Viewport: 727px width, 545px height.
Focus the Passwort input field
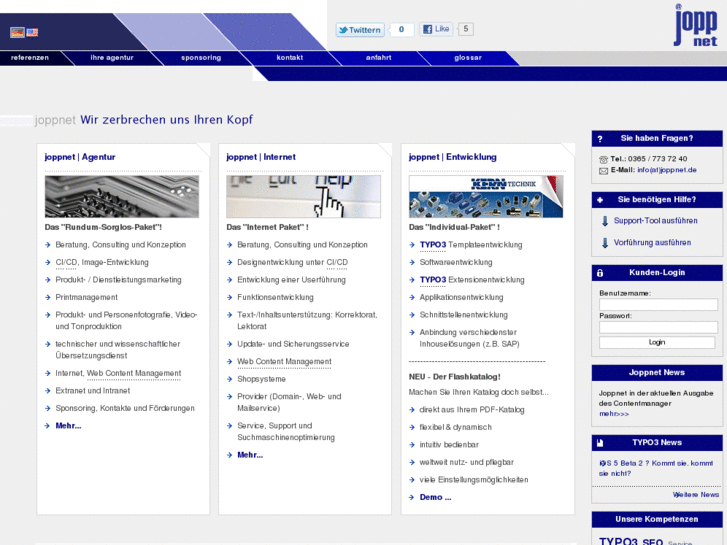(658, 327)
